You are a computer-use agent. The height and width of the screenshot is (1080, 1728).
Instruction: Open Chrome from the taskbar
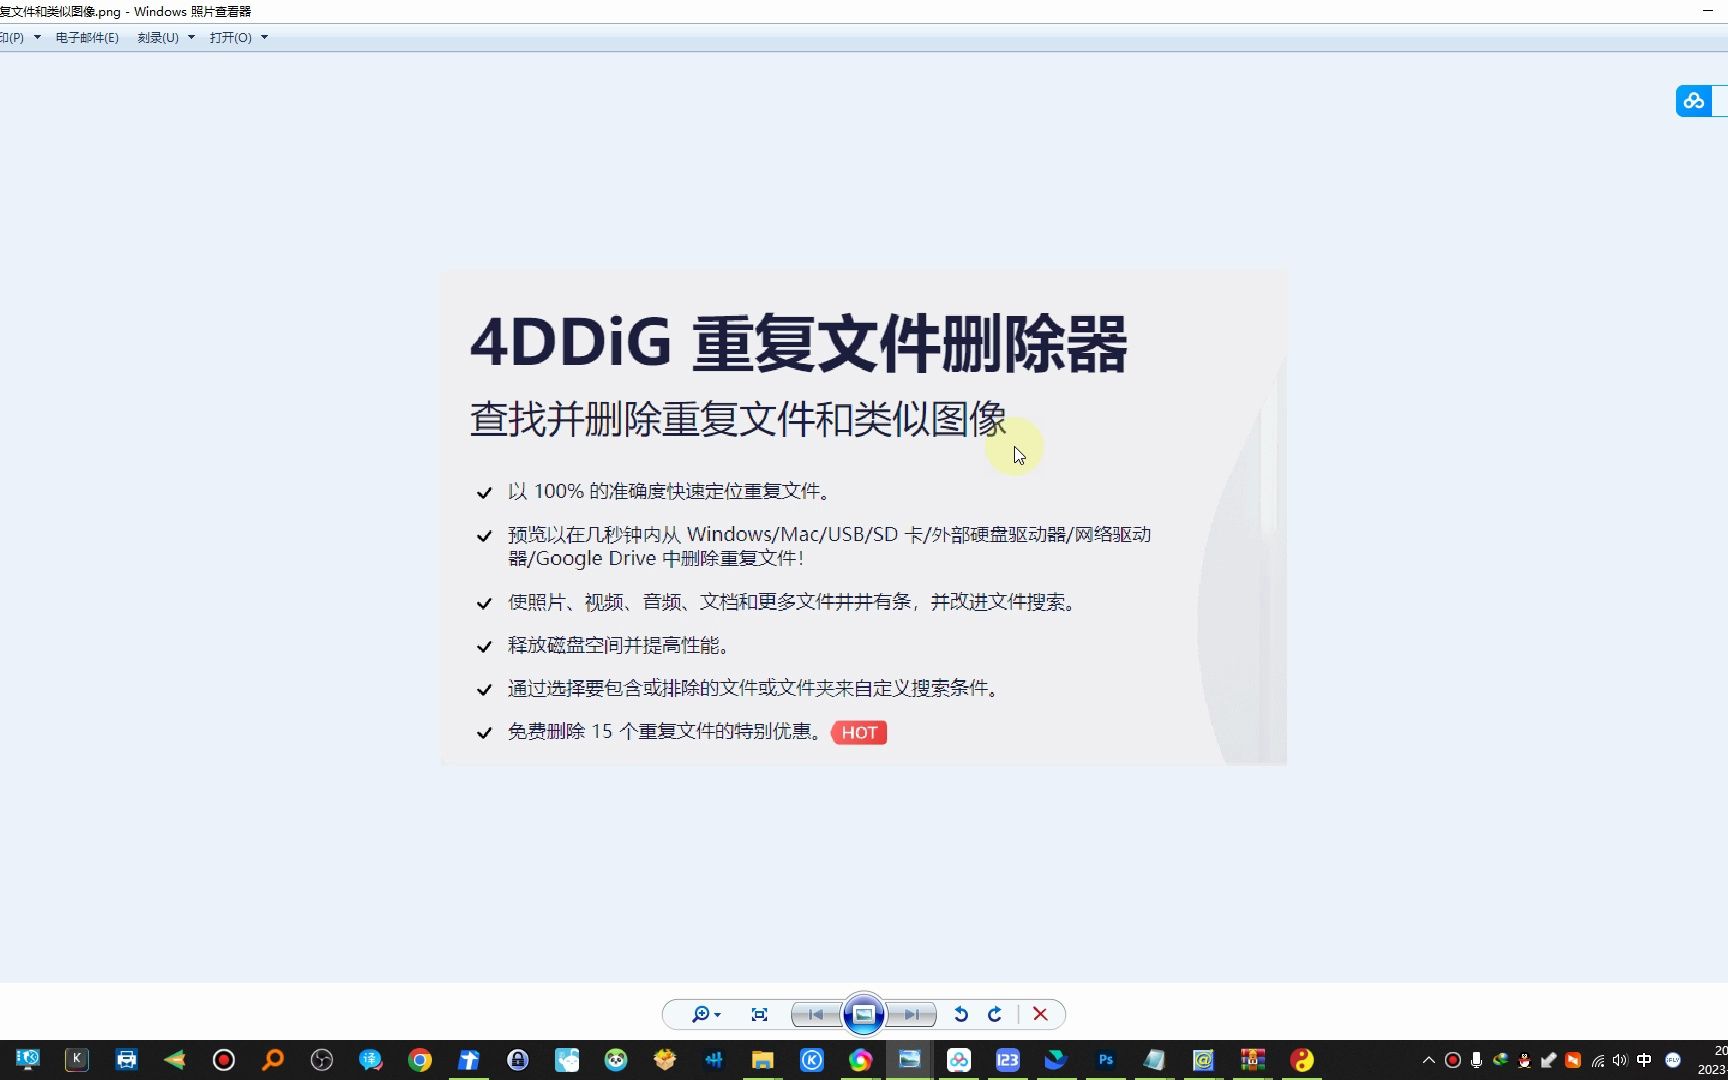tap(420, 1060)
